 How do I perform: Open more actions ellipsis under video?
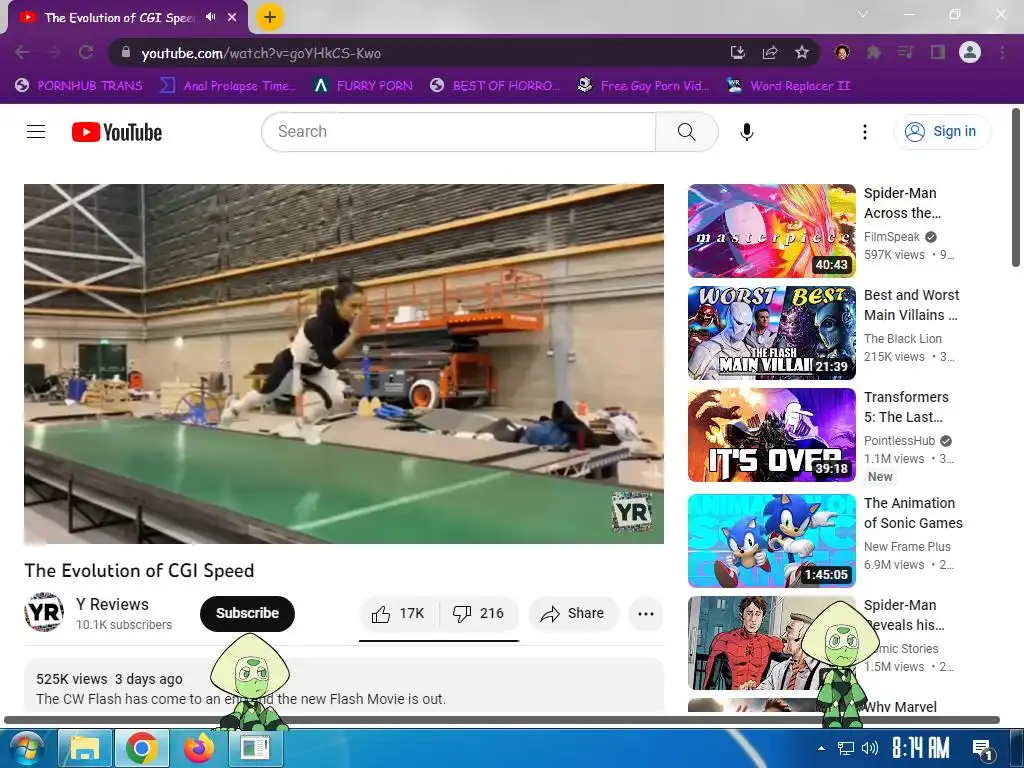[x=646, y=614]
